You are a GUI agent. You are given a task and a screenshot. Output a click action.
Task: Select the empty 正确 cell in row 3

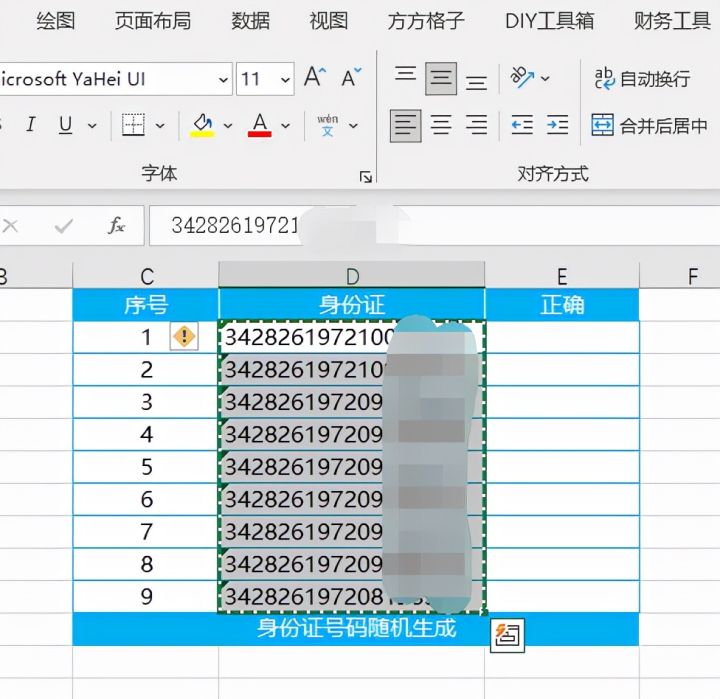[562, 402]
